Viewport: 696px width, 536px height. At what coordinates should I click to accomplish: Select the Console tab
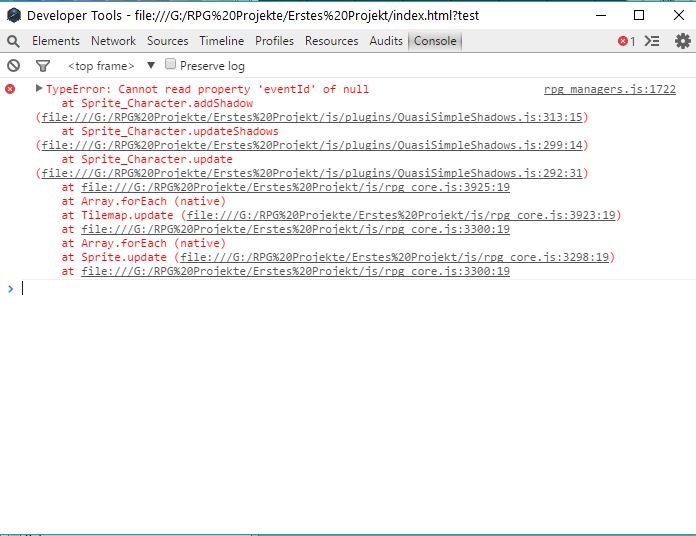[x=435, y=41]
